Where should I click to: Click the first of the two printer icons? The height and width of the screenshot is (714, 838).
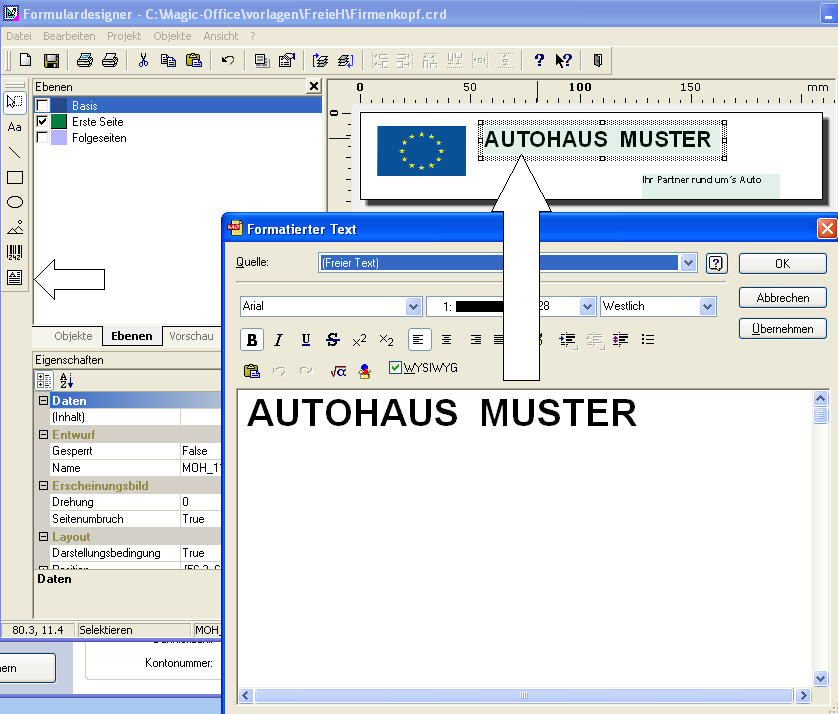[84, 60]
